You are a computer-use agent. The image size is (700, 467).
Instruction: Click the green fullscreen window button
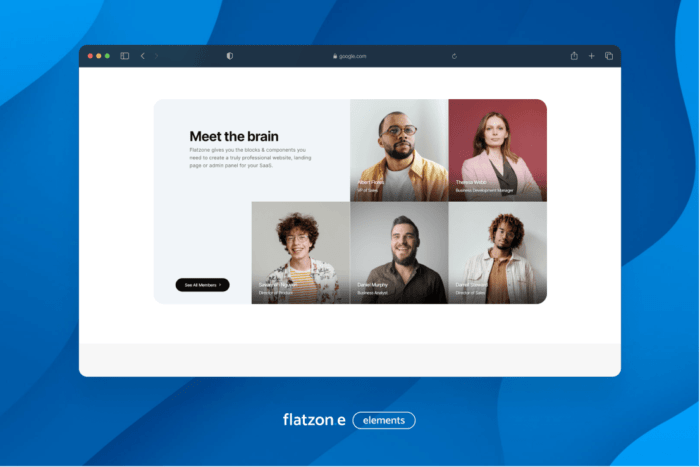click(107, 56)
